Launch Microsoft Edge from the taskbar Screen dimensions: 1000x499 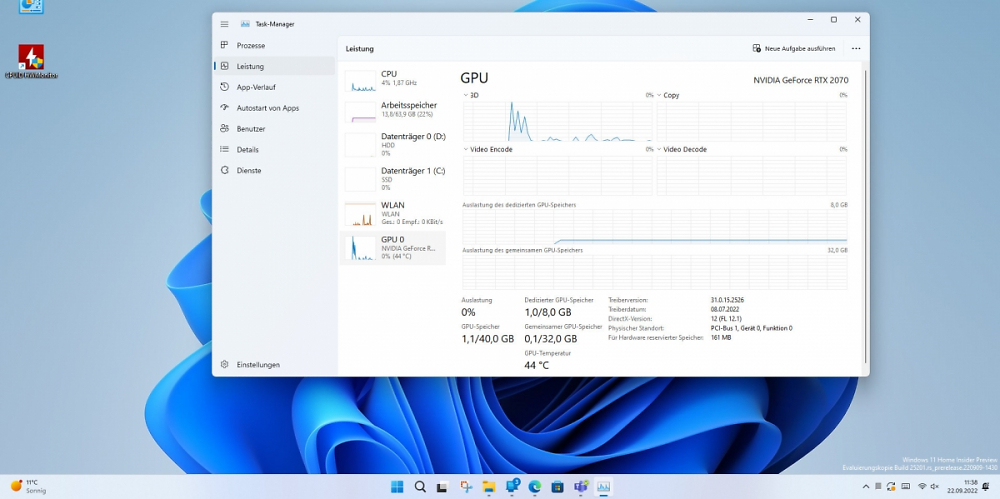tap(534, 487)
